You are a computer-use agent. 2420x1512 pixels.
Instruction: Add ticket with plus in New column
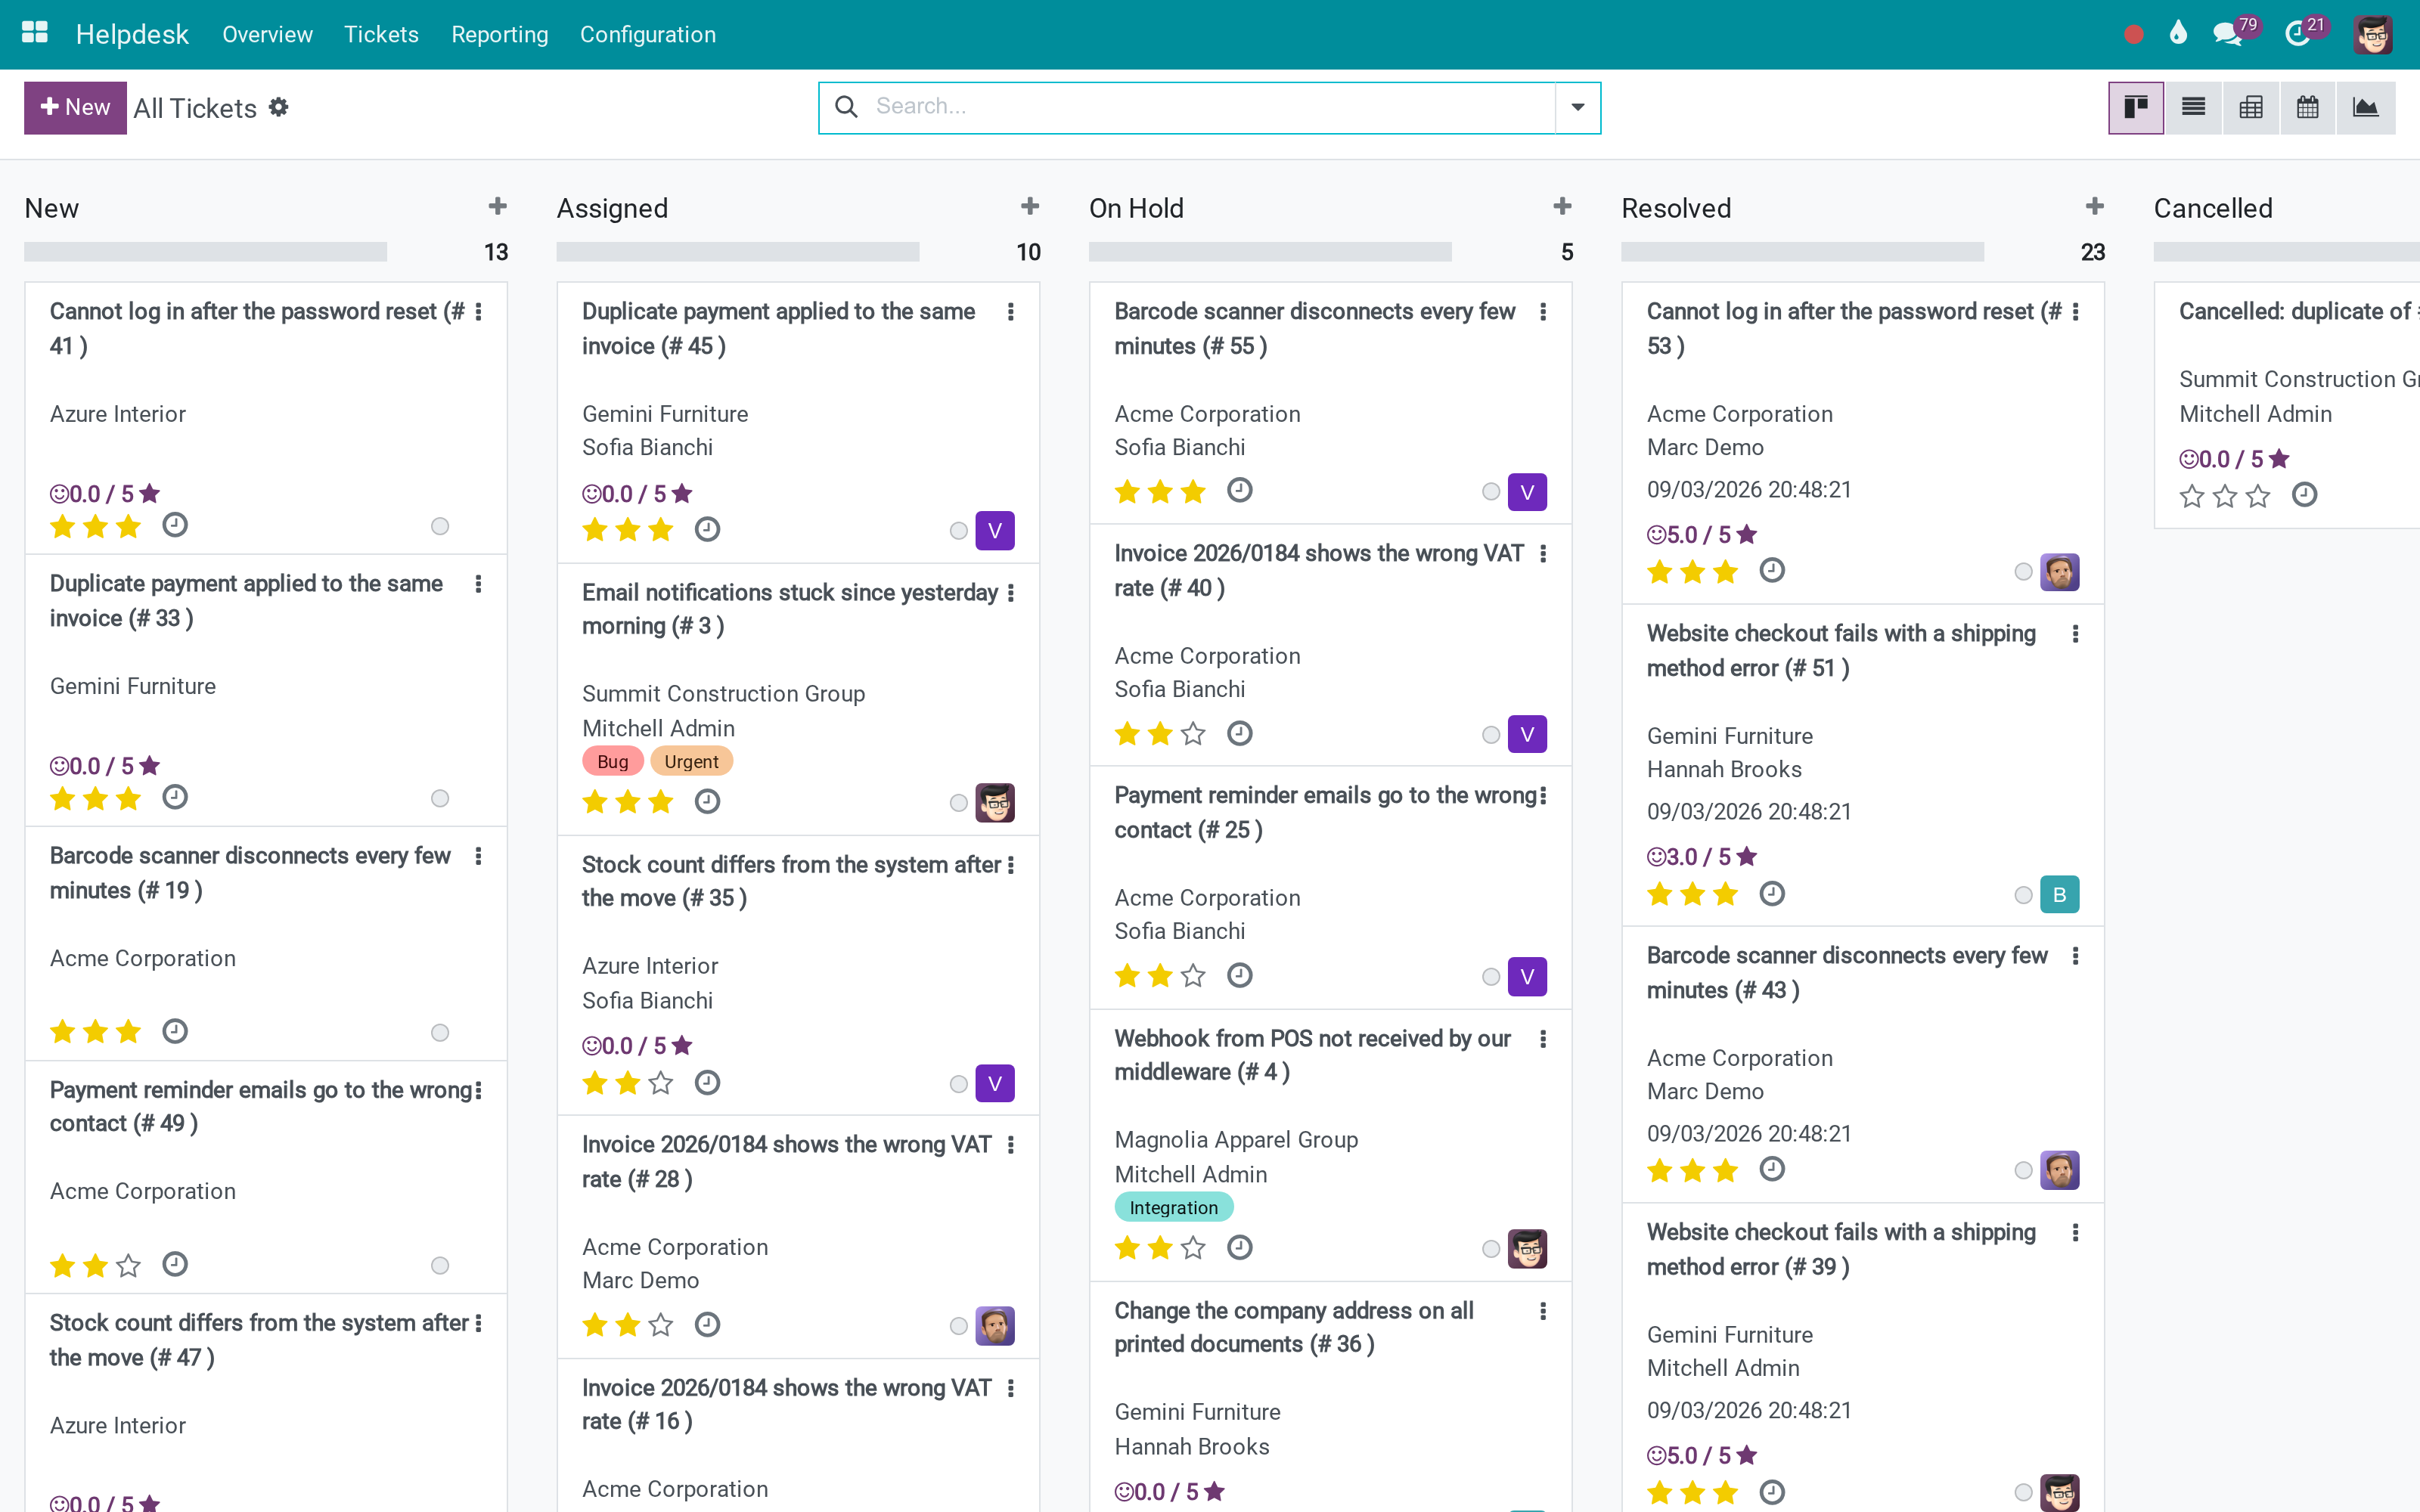(x=497, y=206)
